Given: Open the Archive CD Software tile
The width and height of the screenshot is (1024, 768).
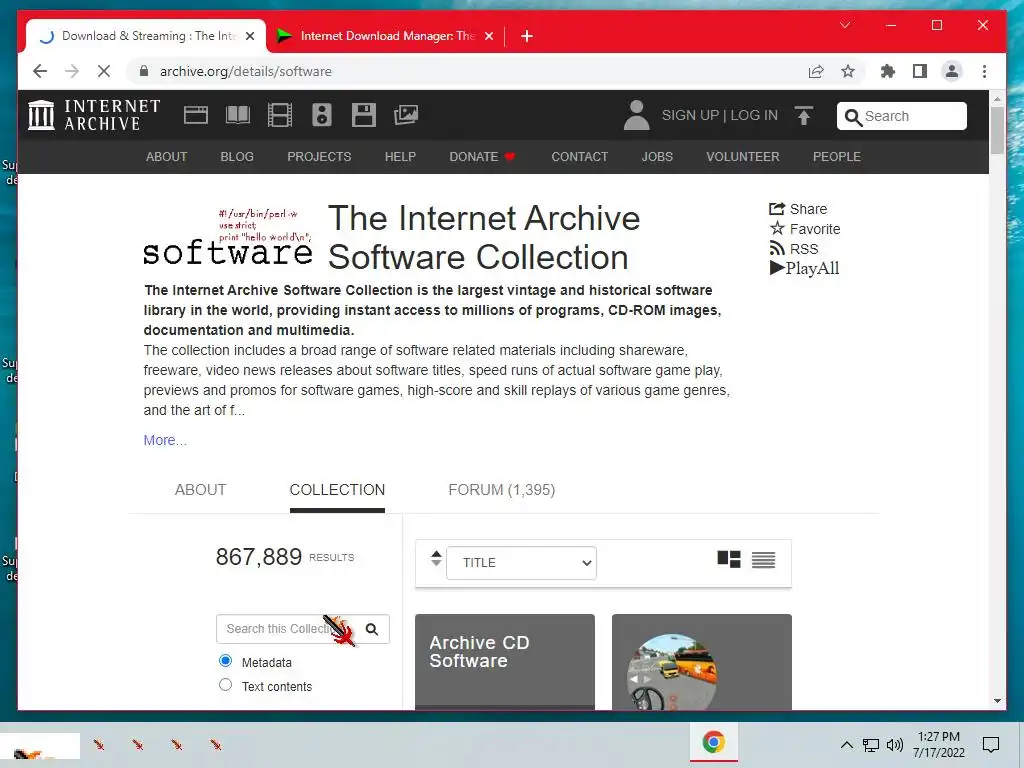Looking at the screenshot, I should click(505, 662).
